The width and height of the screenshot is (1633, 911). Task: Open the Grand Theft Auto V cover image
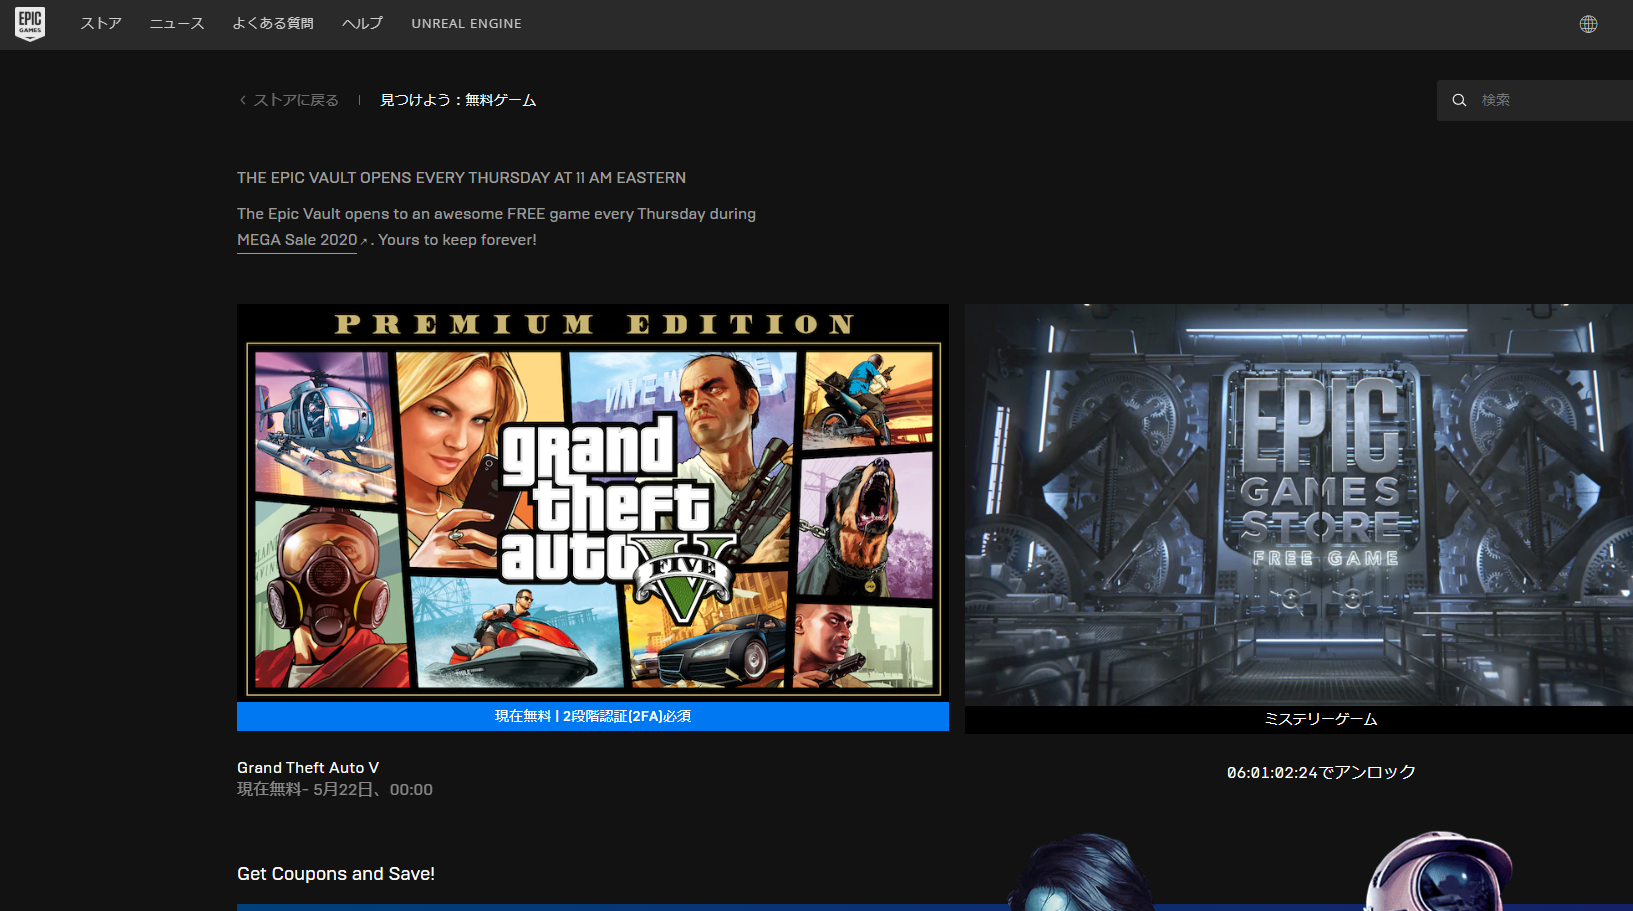click(x=593, y=502)
